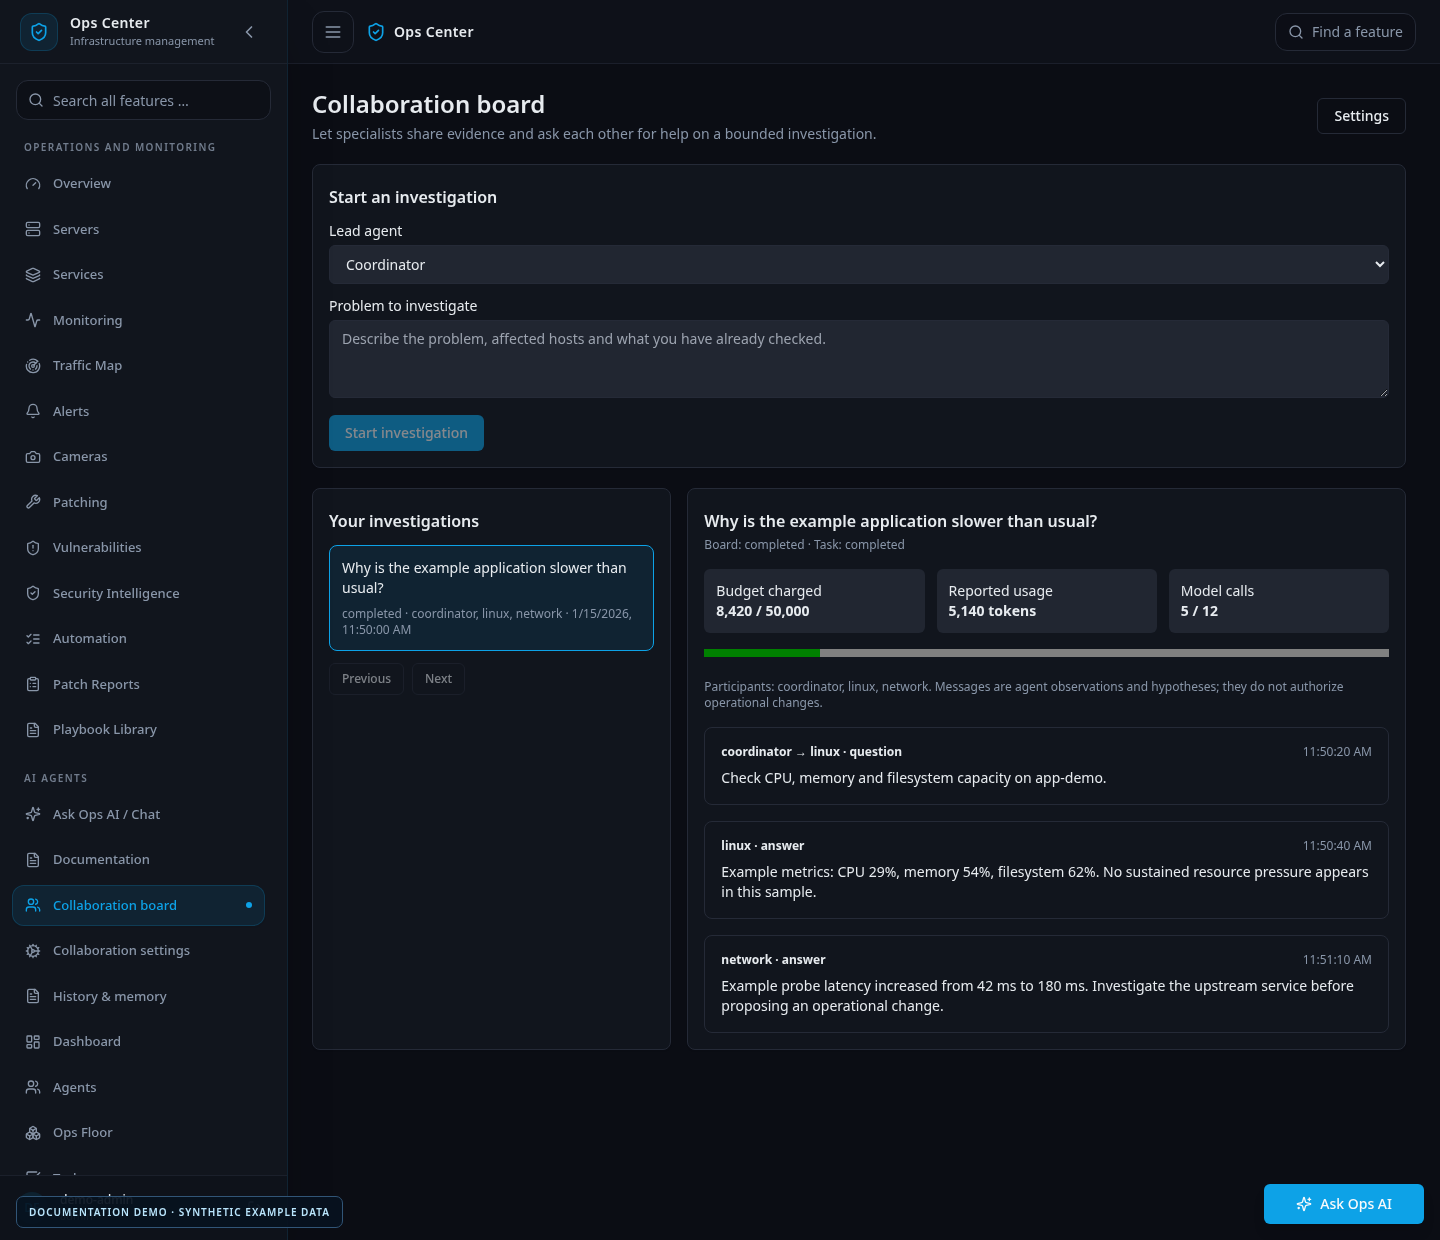Click the Dashboard grid icon
Viewport: 1440px width, 1240px height.
point(33,1042)
